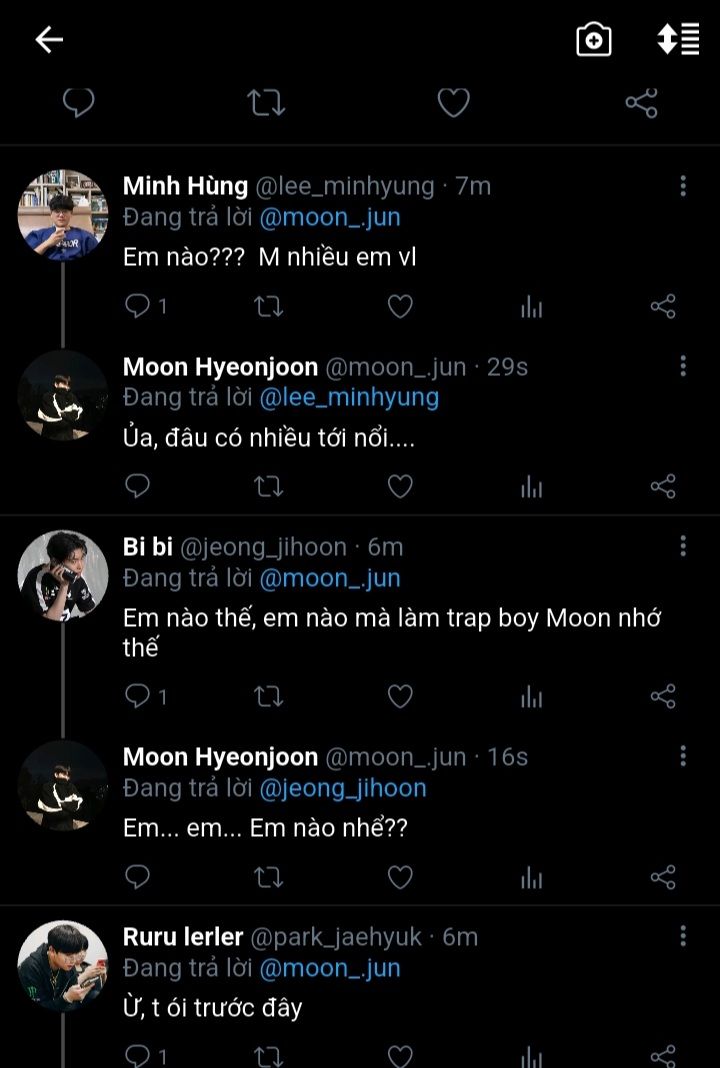
Task: Share the main tweet at top
Action: point(641,102)
